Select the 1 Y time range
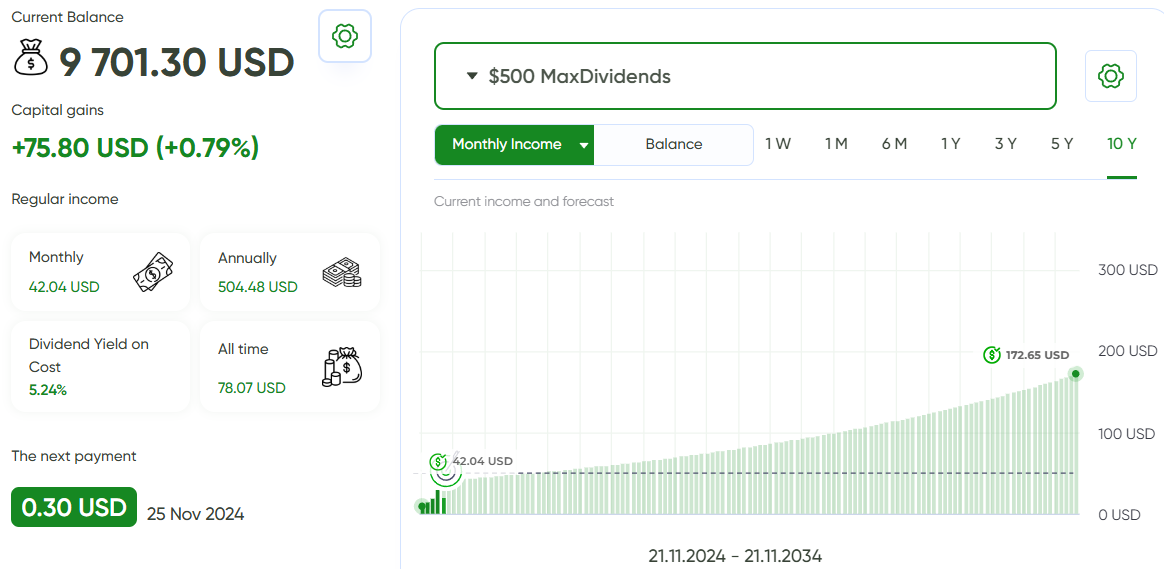This screenshot has width=1164, height=569. [951, 144]
